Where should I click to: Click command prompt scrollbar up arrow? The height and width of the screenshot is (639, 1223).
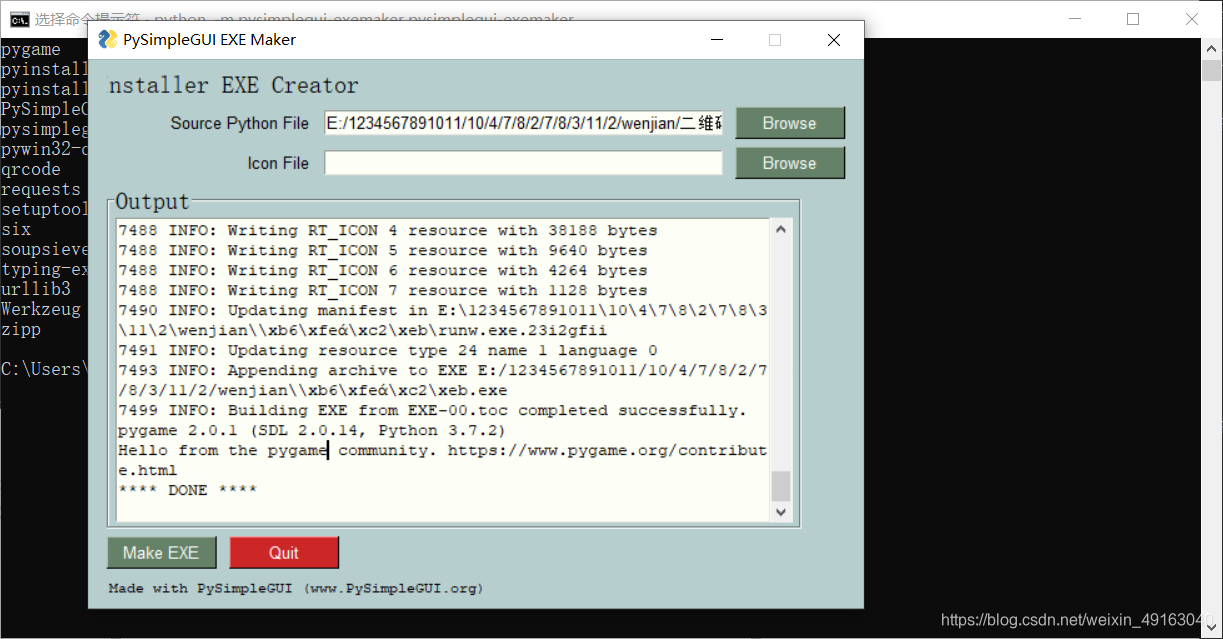click(x=1211, y=49)
